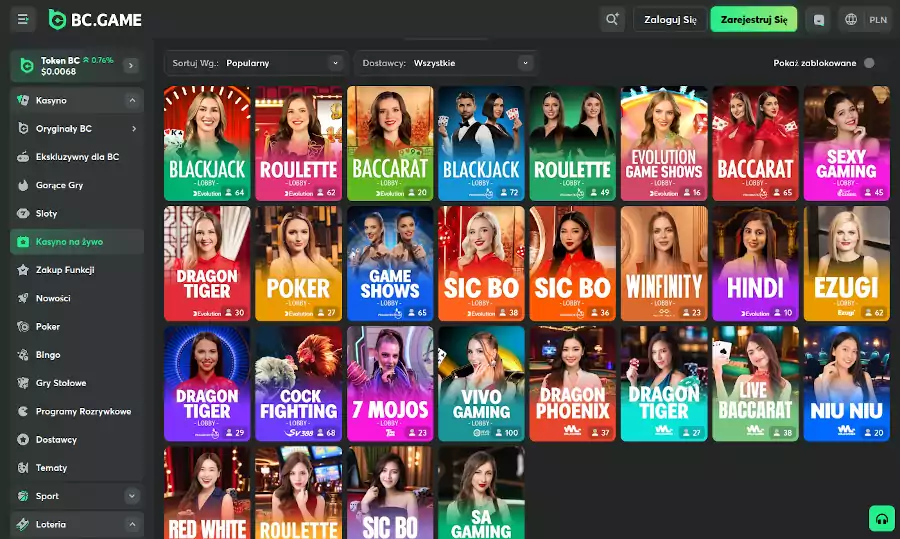Click the Token BC arrow icon
Image resolution: width=900 pixels, height=539 pixels.
131,66
